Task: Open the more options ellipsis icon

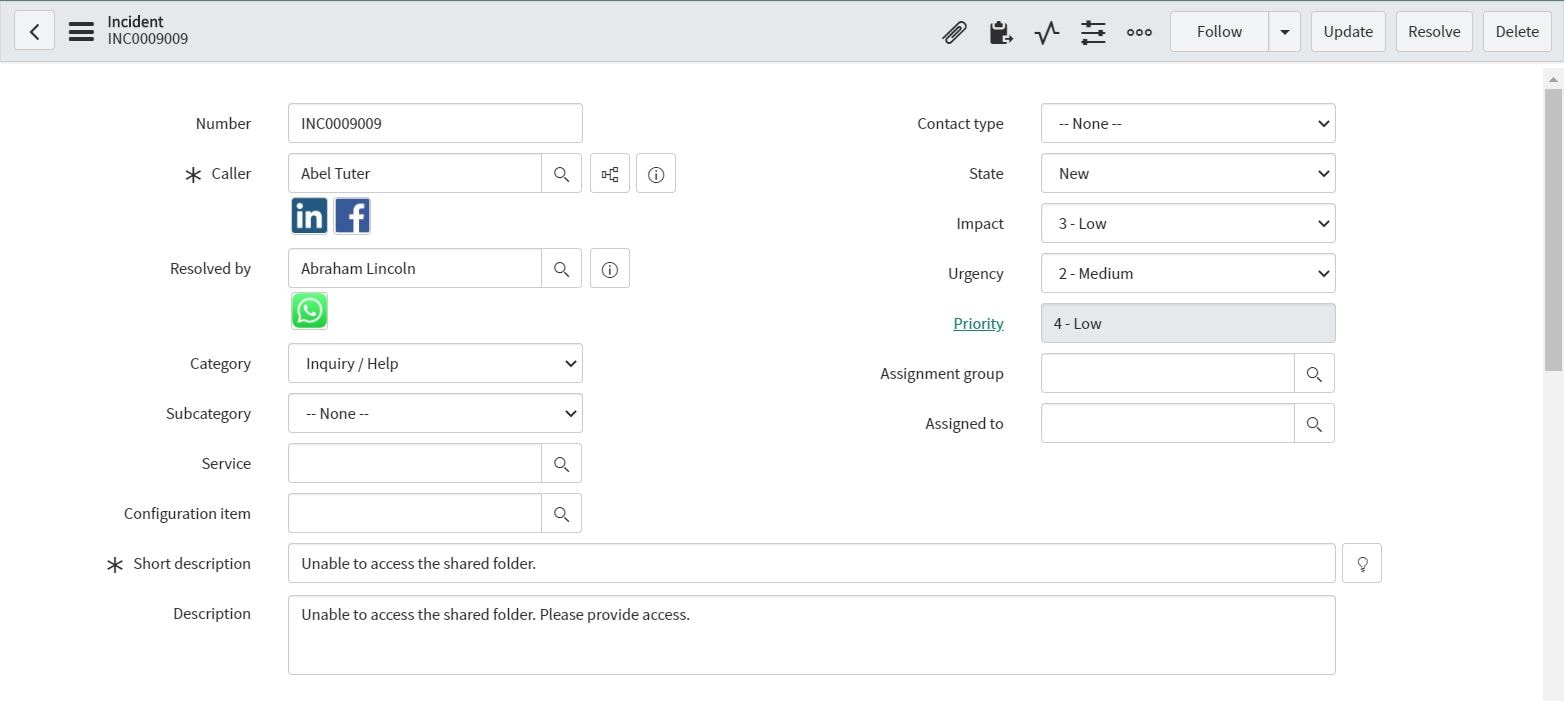Action: click(x=1139, y=32)
